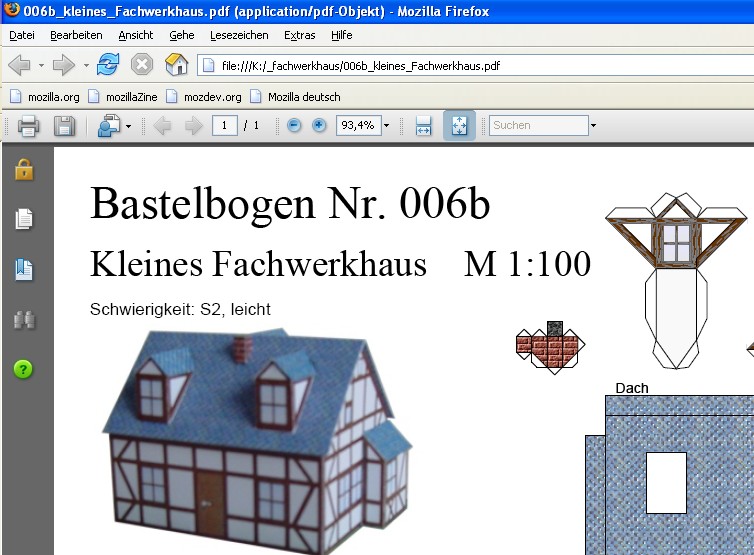The image size is (754, 555).
Task: Go to the Home page icon
Action: pos(176,64)
